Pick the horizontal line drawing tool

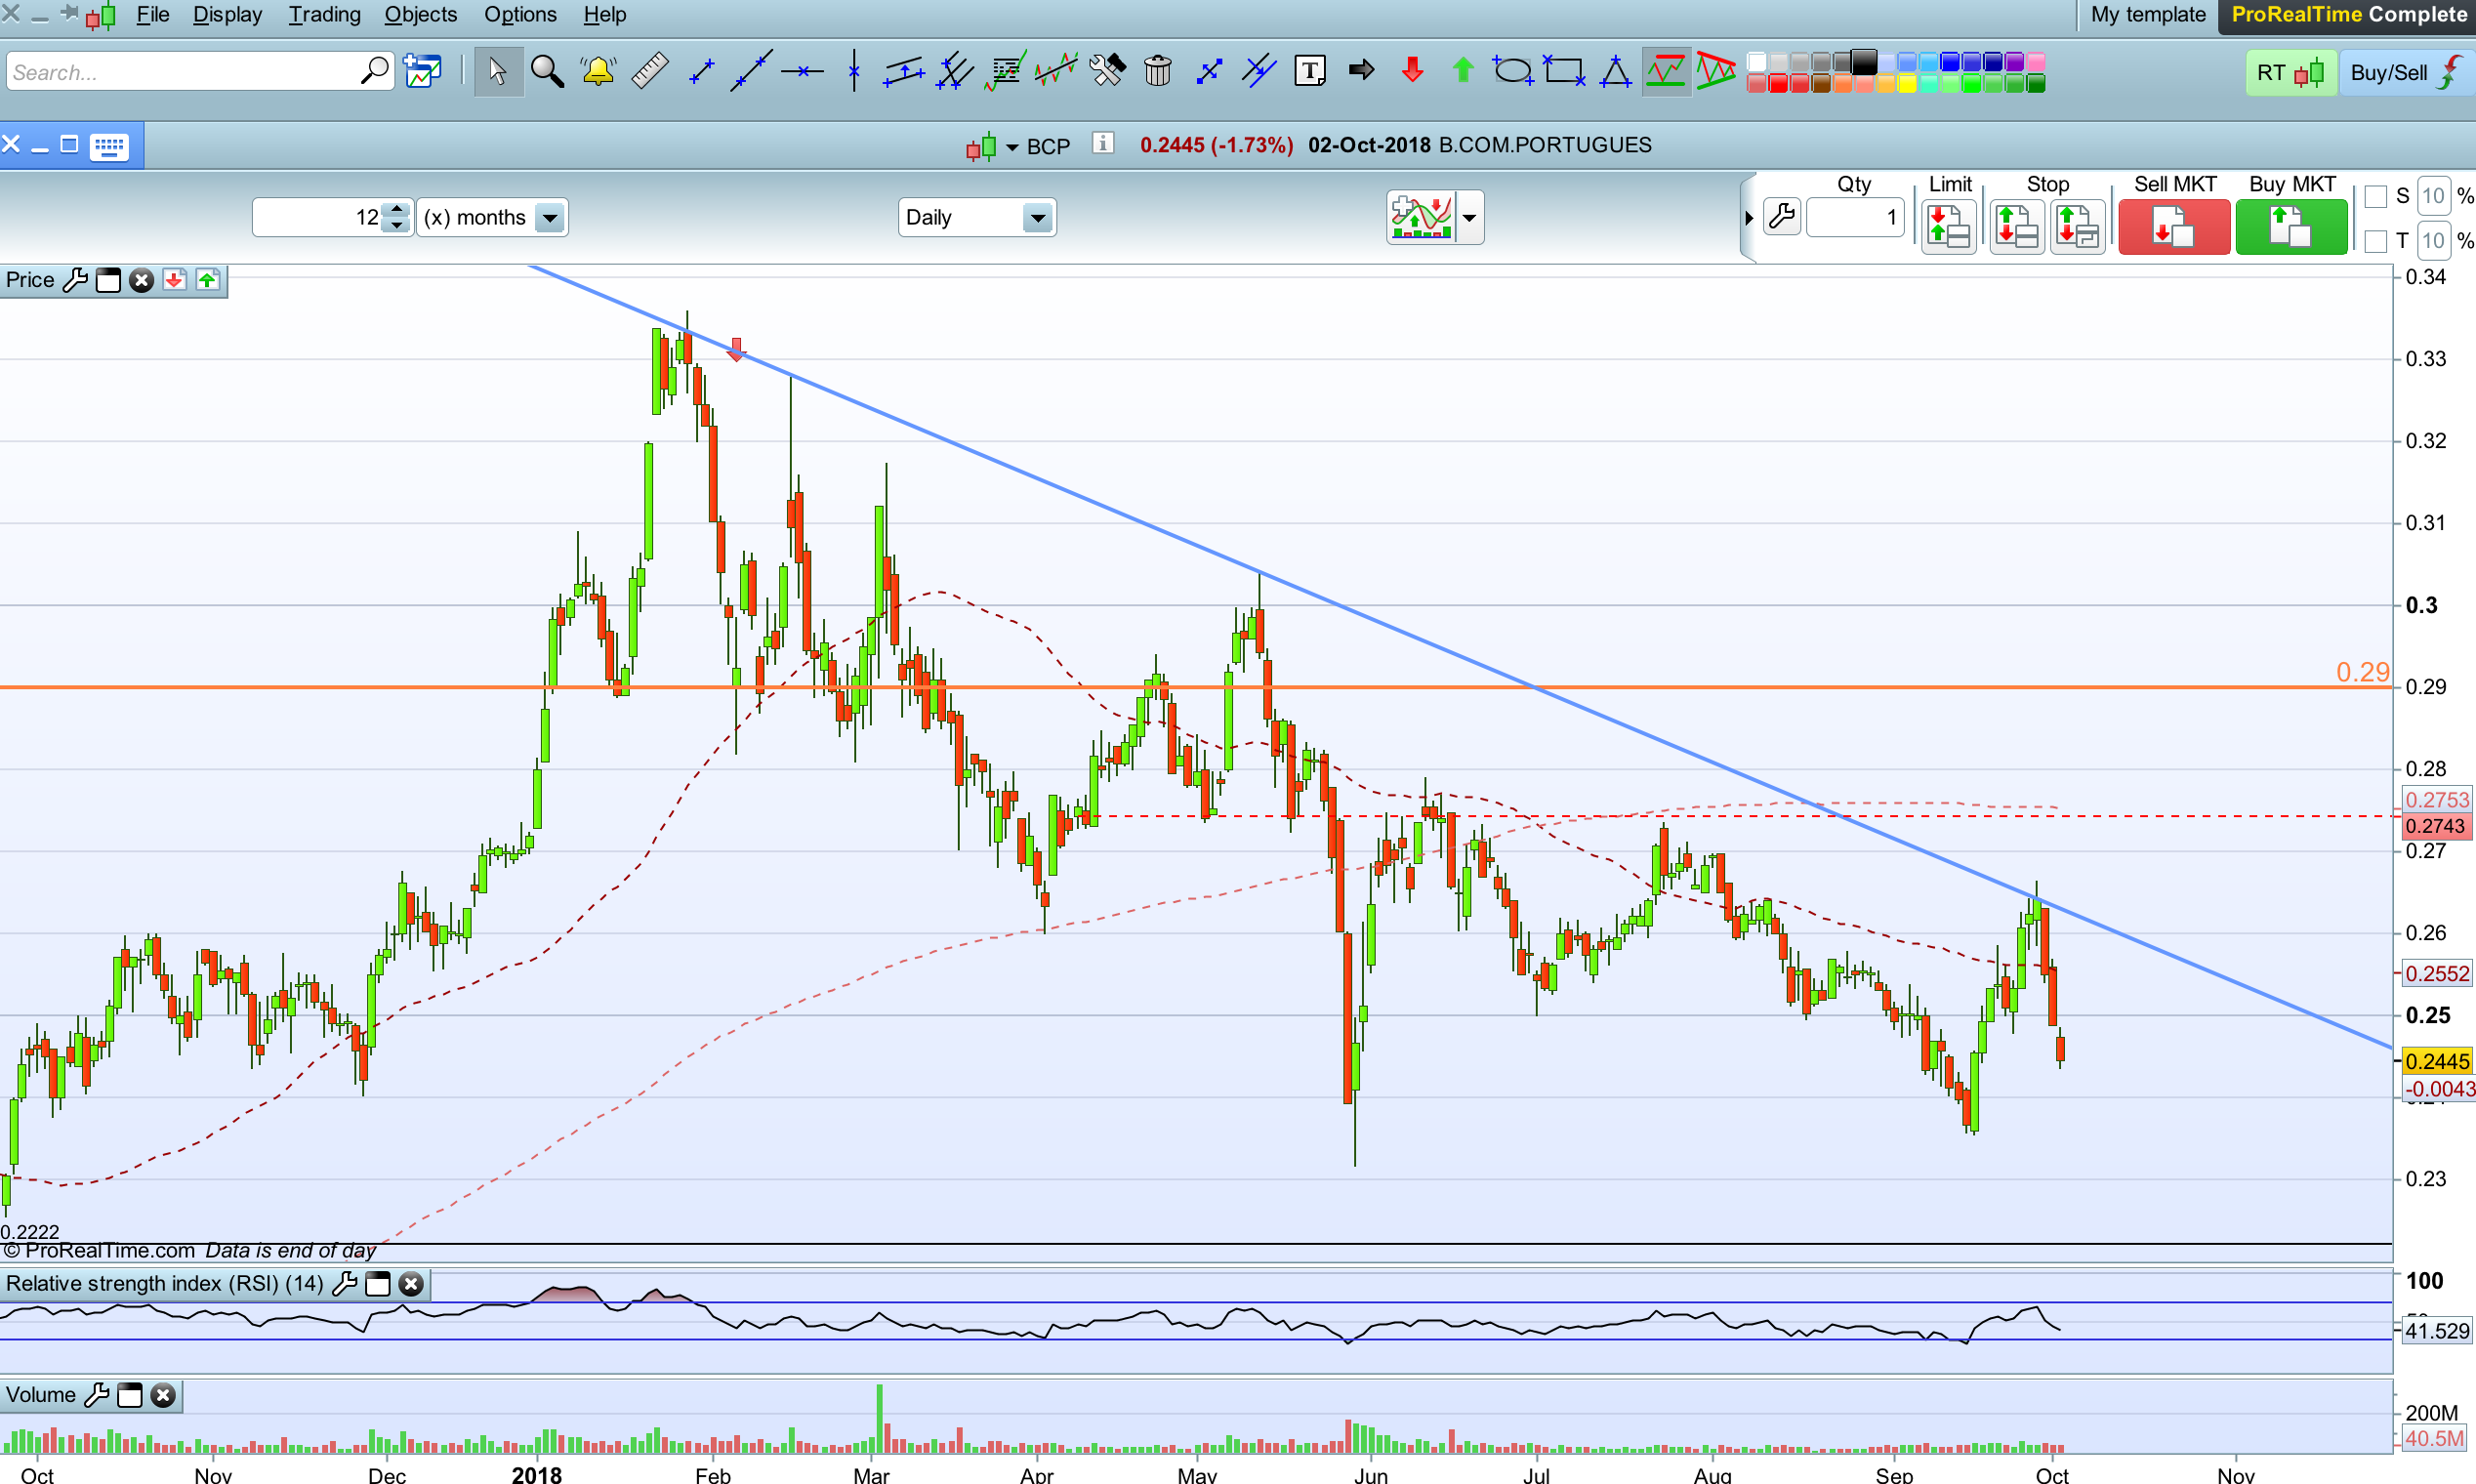802,72
